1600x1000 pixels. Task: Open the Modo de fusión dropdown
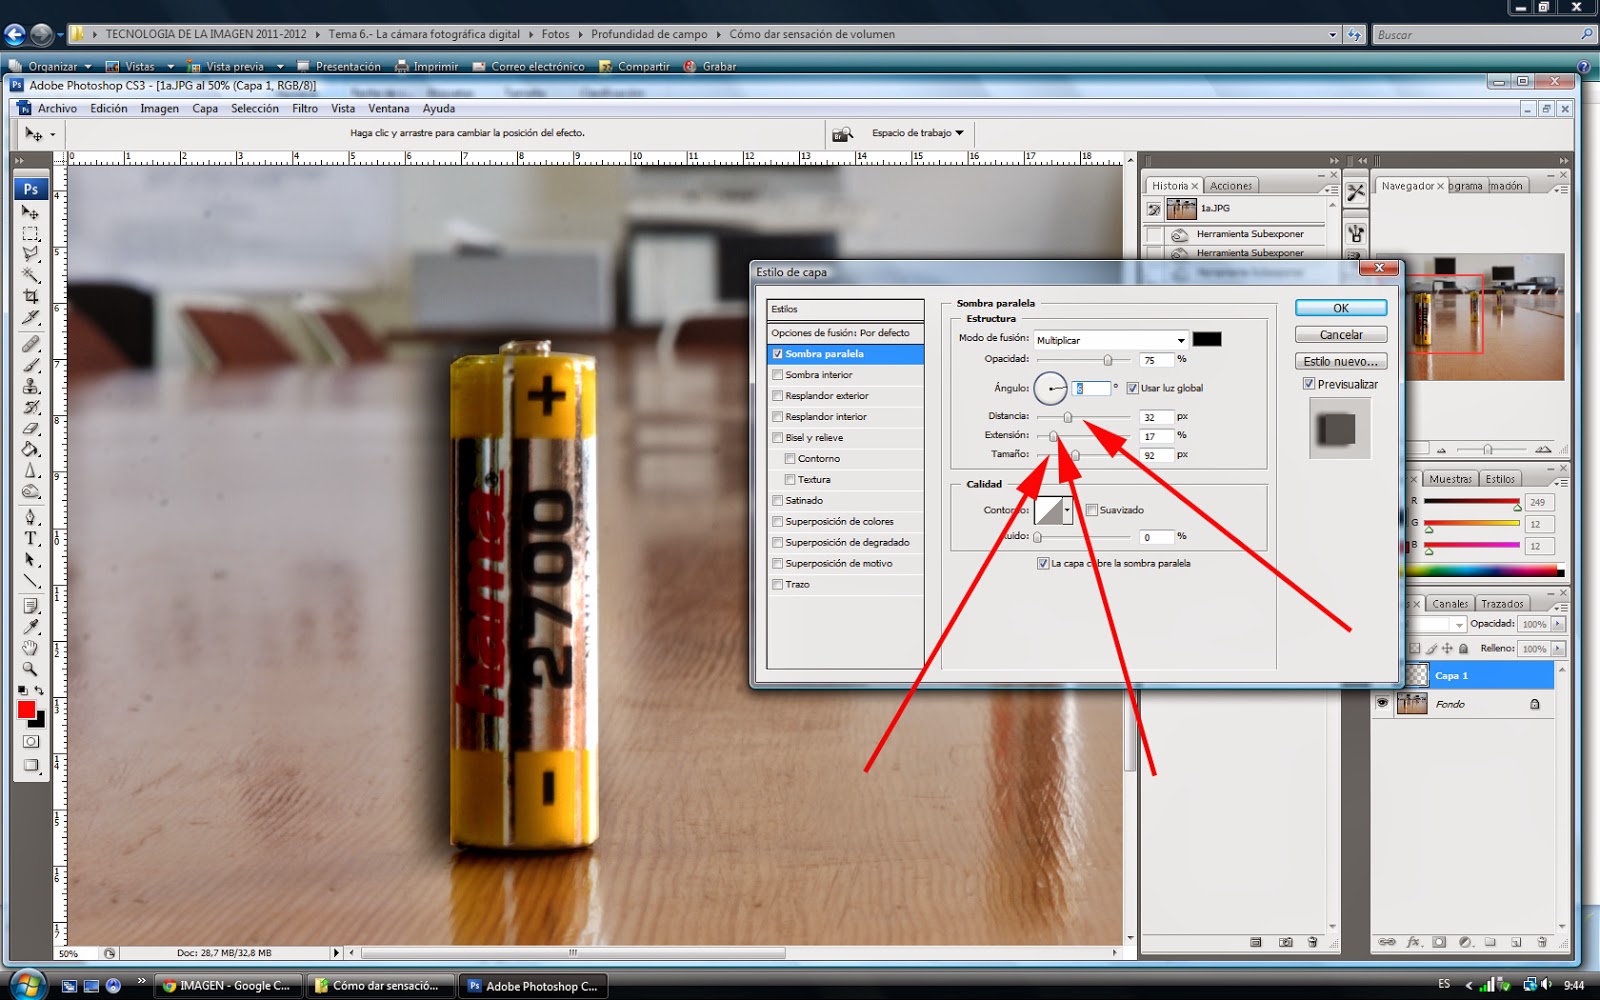(1111, 340)
